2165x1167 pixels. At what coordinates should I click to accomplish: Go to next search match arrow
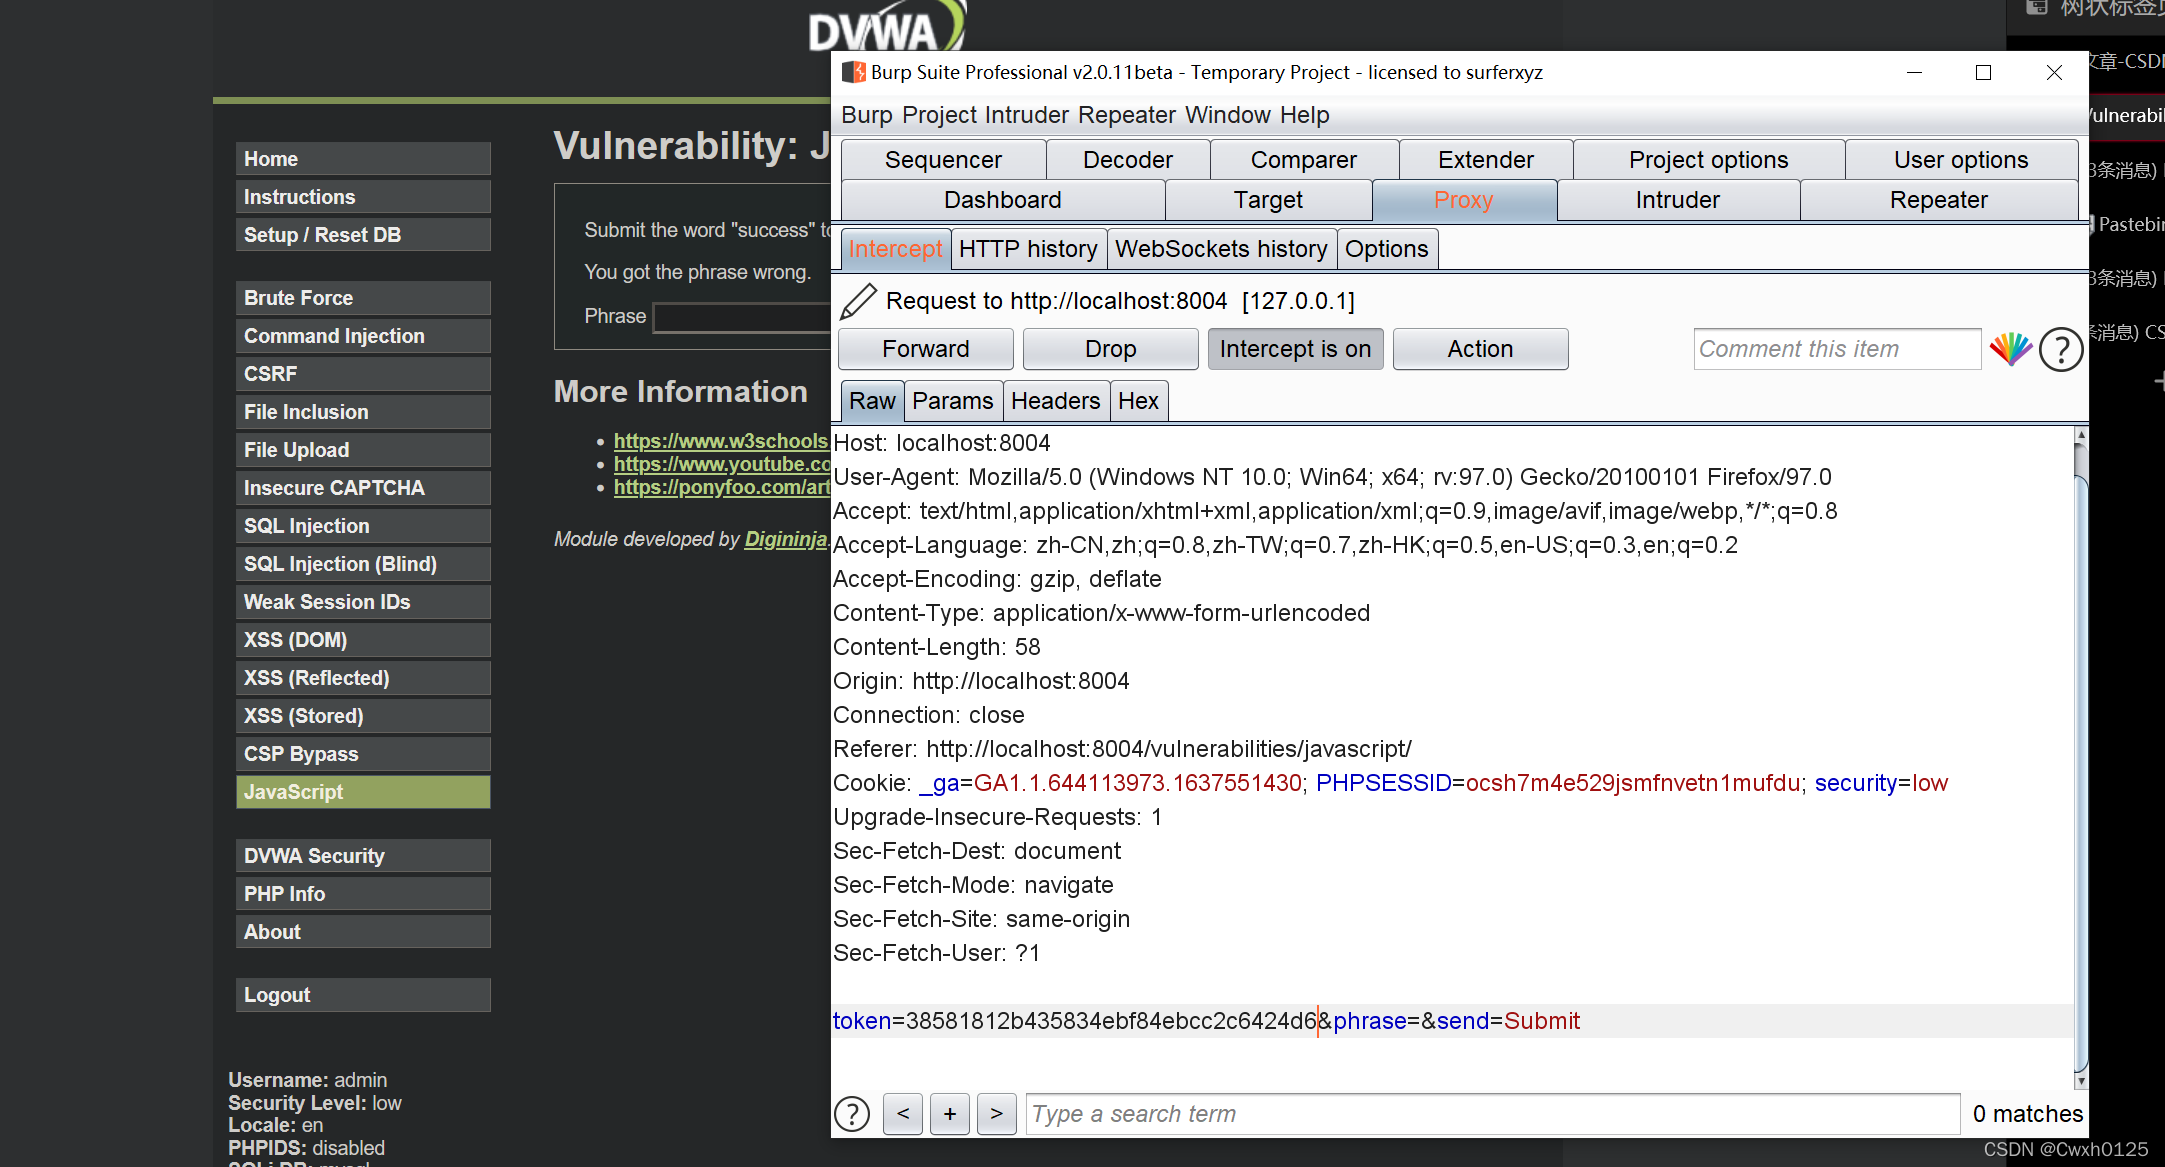tap(996, 1114)
